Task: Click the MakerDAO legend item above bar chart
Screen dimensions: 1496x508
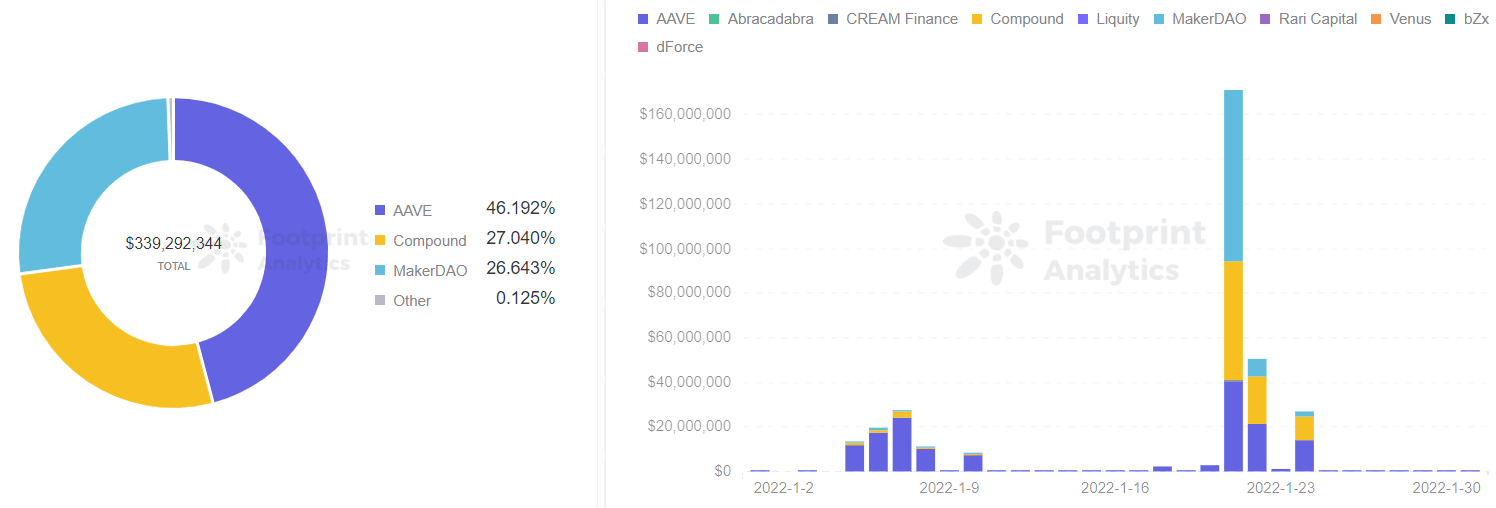Action: 1199,19
